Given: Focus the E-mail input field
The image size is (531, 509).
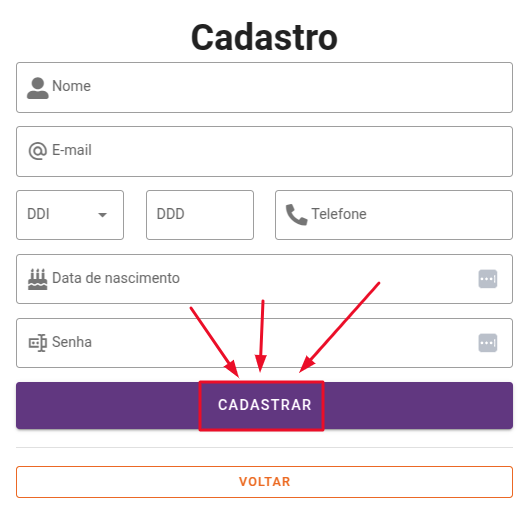Looking at the screenshot, I should 264,151.
